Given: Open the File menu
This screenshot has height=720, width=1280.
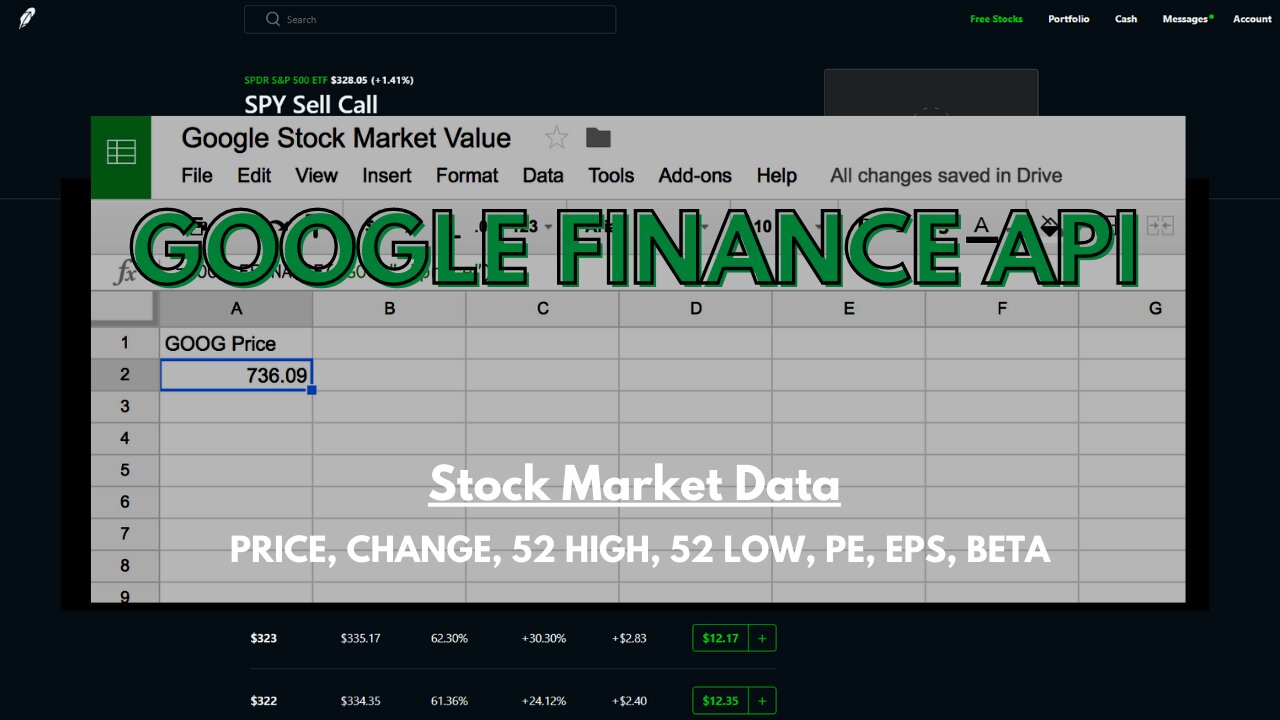Looking at the screenshot, I should pyautogui.click(x=197, y=175).
